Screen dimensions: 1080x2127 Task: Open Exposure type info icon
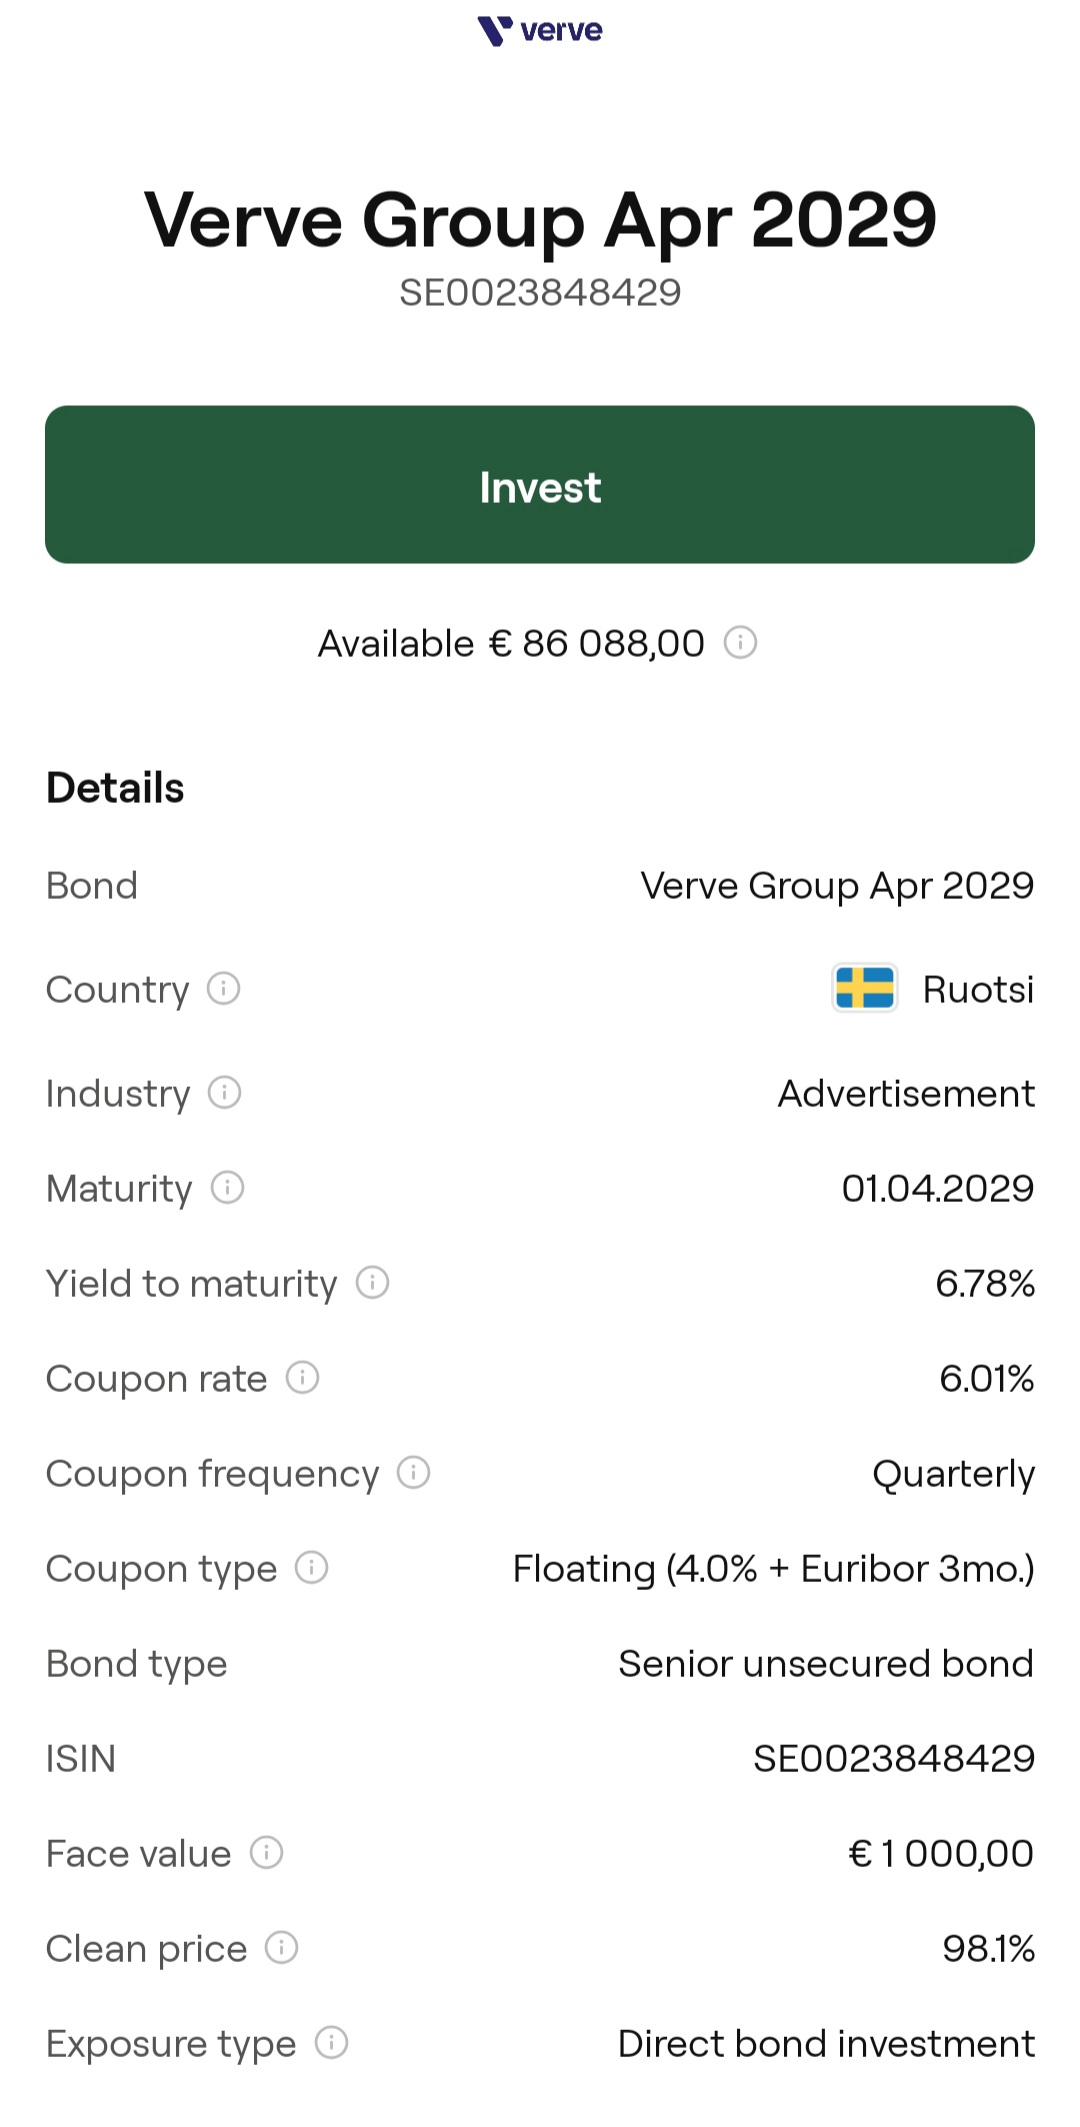click(x=331, y=2043)
